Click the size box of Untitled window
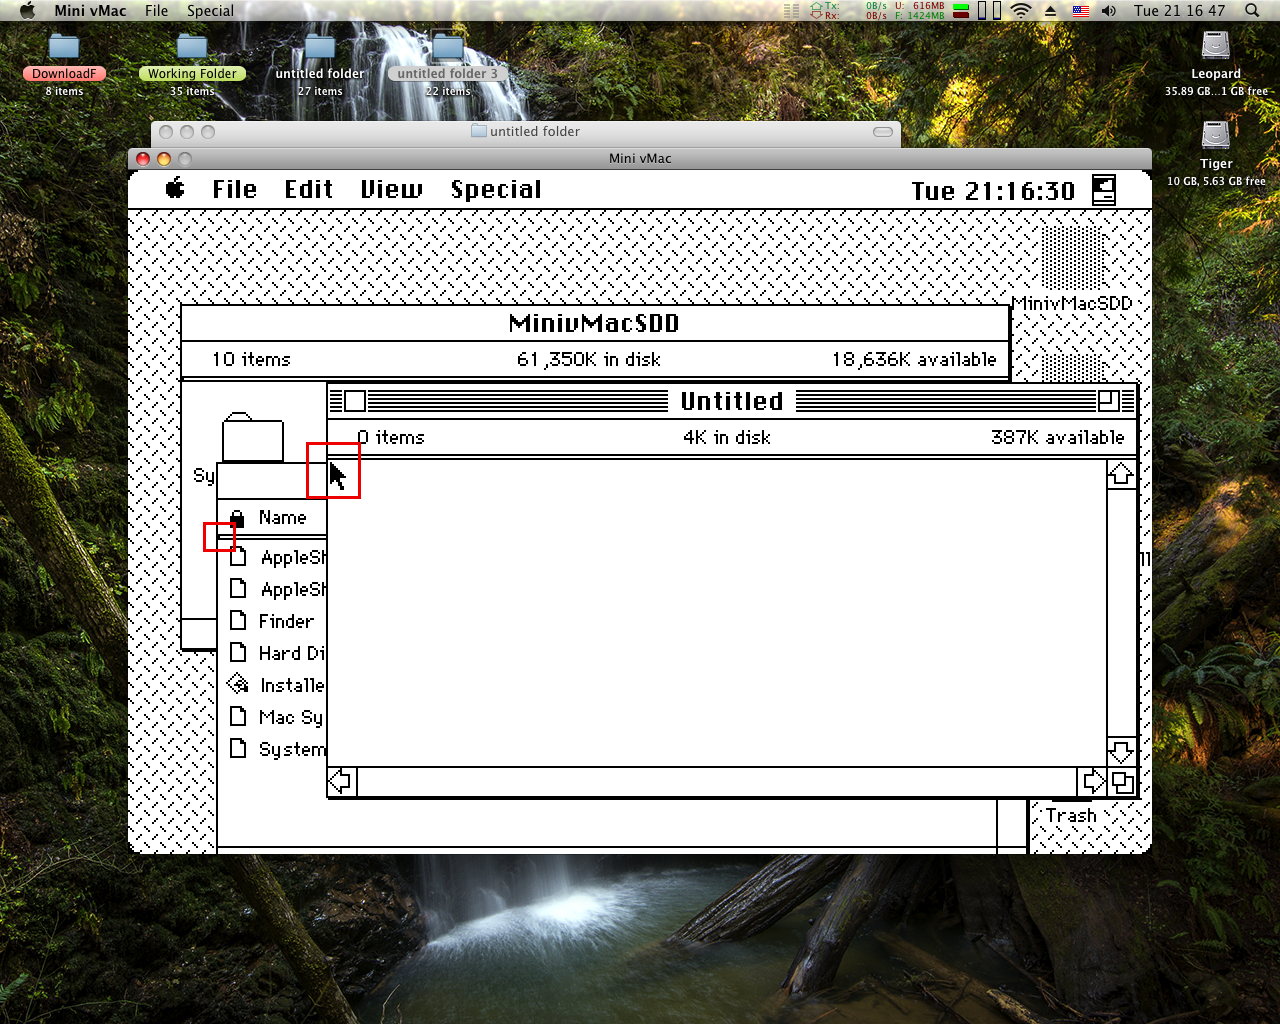This screenshot has height=1024, width=1280. (x=1122, y=781)
